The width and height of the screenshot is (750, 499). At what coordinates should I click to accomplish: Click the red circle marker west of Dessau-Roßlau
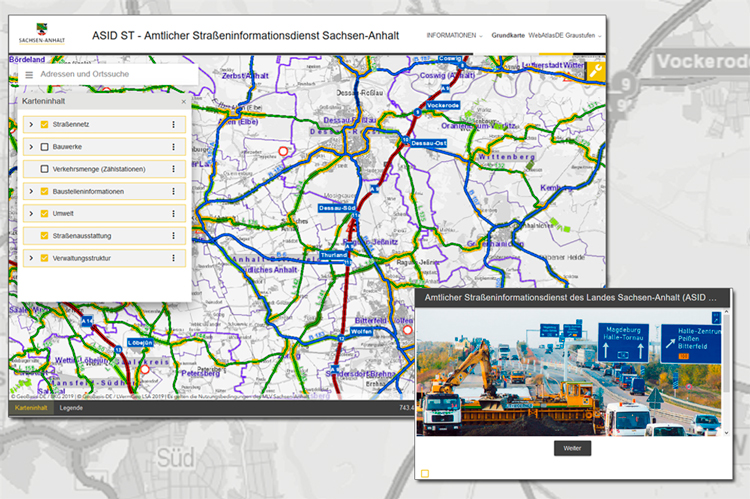(x=283, y=151)
